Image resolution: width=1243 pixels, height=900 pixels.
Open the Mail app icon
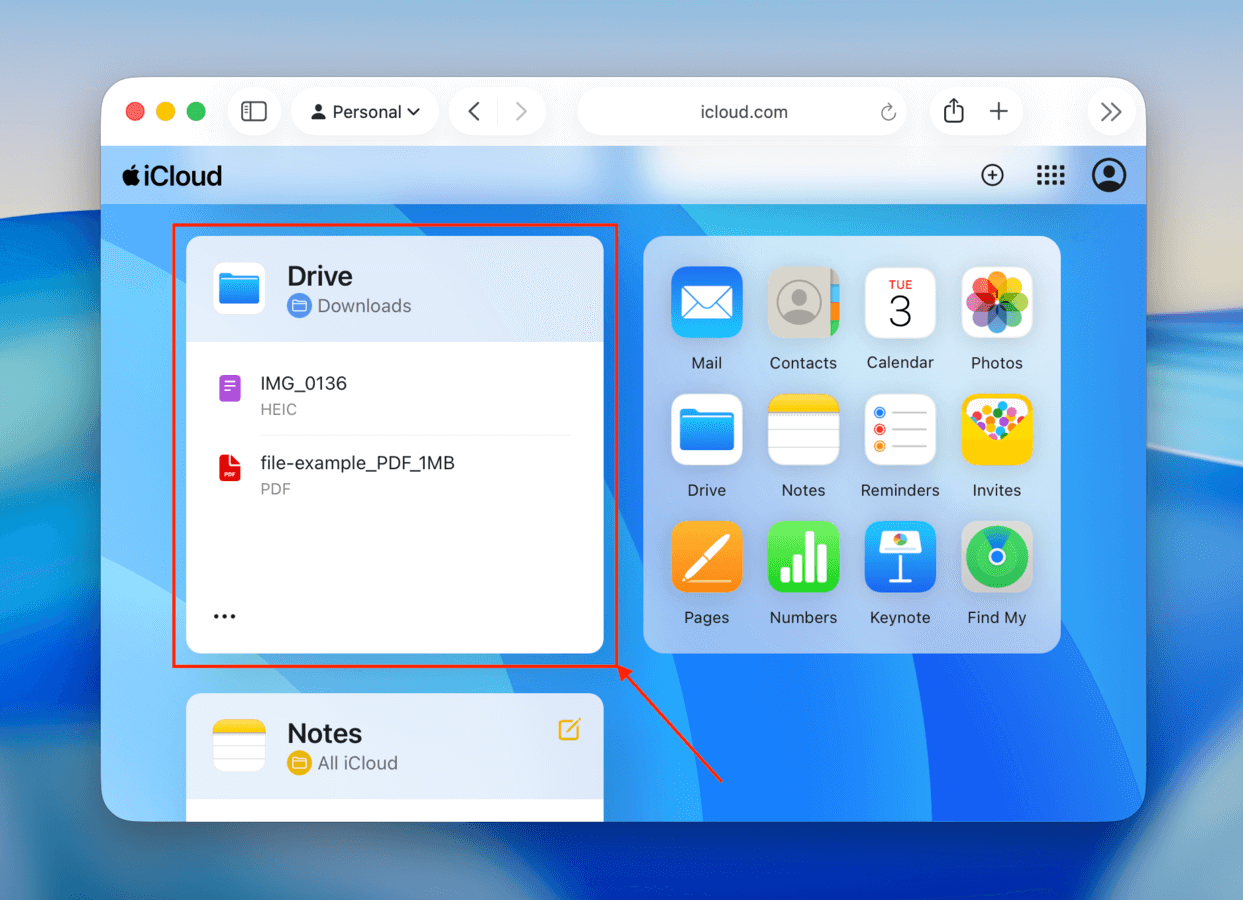pyautogui.click(x=706, y=303)
